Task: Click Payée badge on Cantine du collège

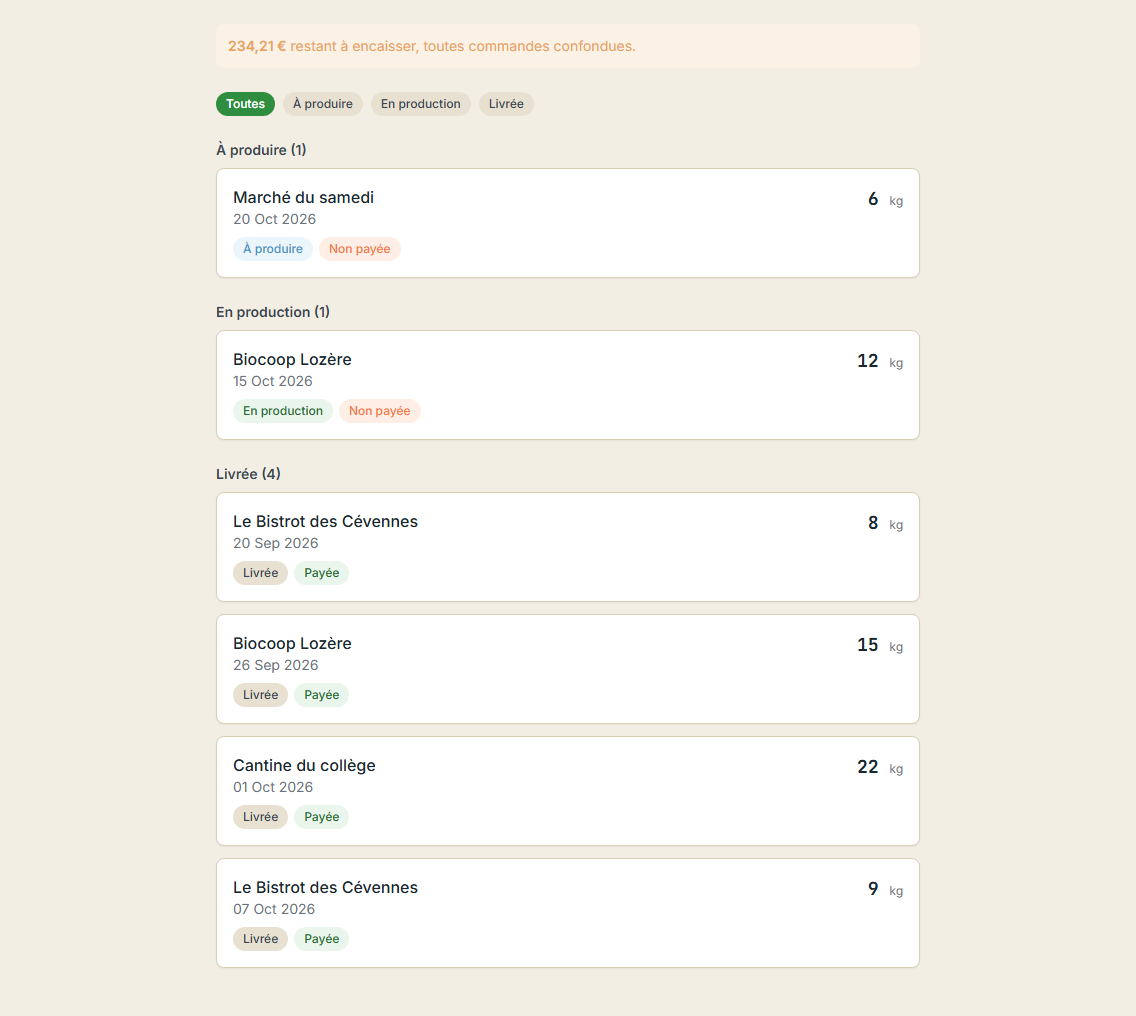Action: click(322, 817)
